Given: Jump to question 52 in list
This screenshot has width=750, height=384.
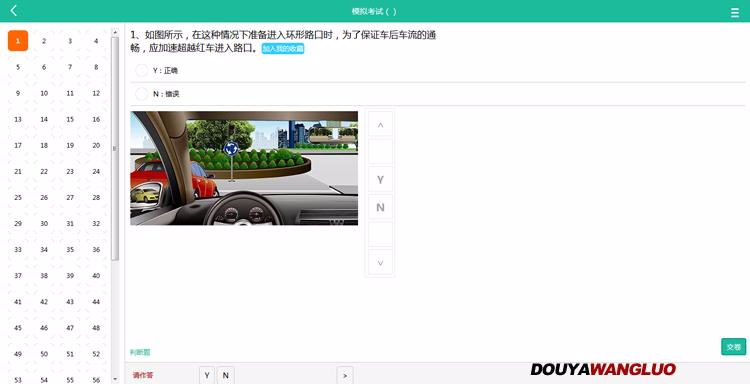Looking at the screenshot, I should click(96, 354).
